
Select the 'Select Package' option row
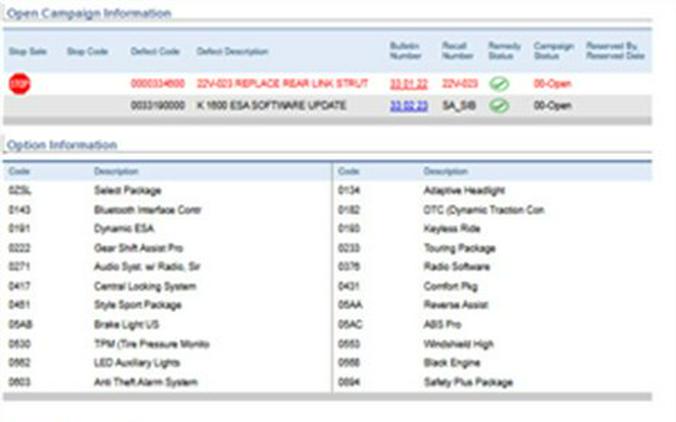(128, 191)
